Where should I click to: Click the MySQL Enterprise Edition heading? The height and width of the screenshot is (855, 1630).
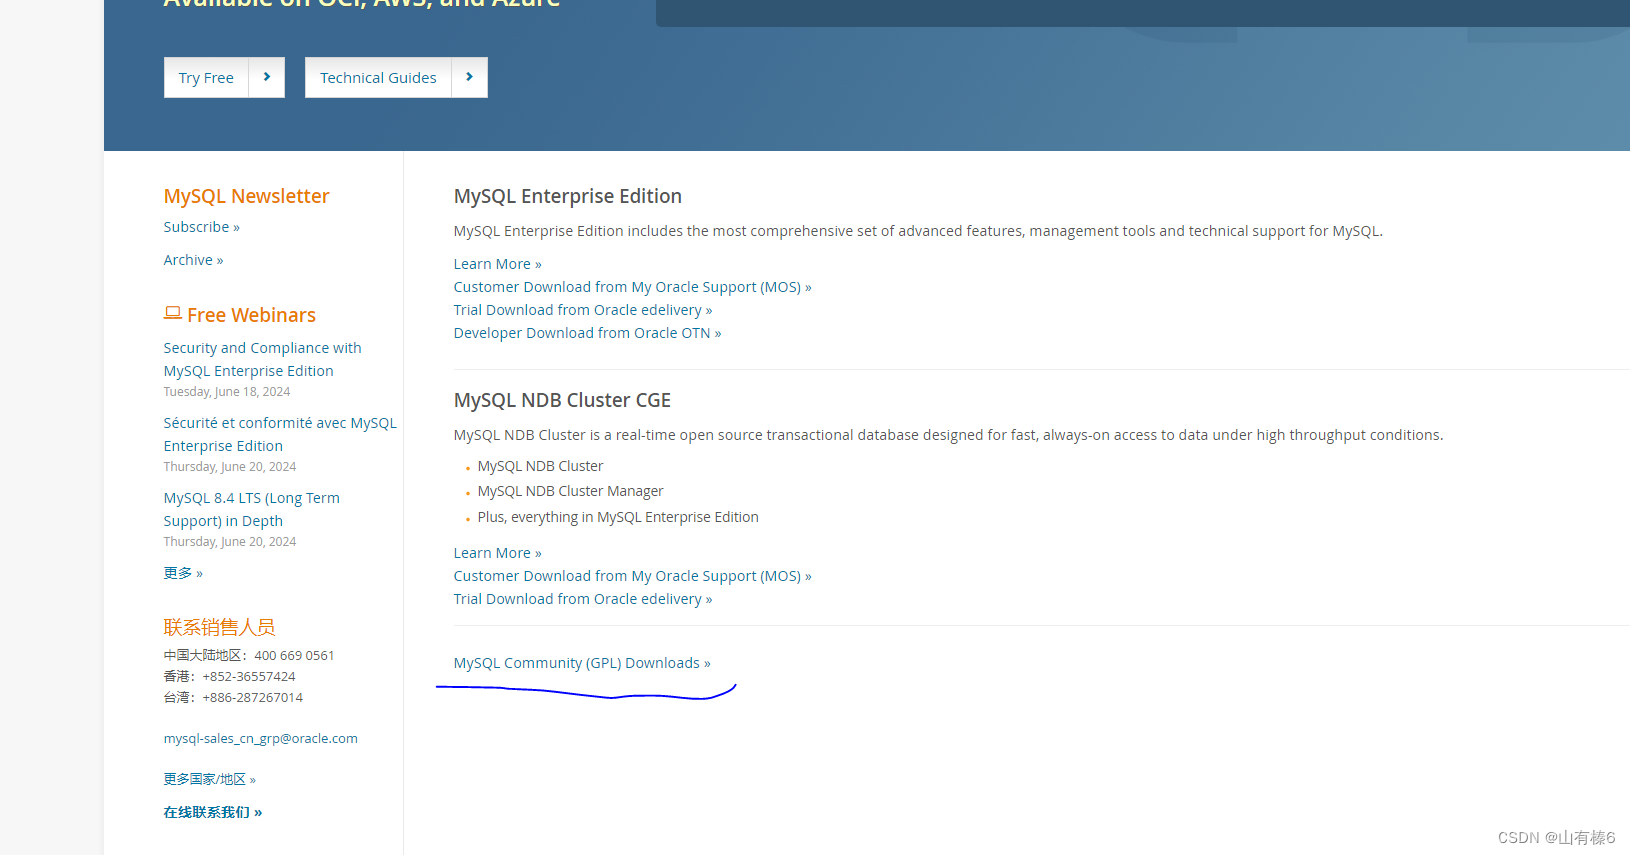(x=568, y=196)
